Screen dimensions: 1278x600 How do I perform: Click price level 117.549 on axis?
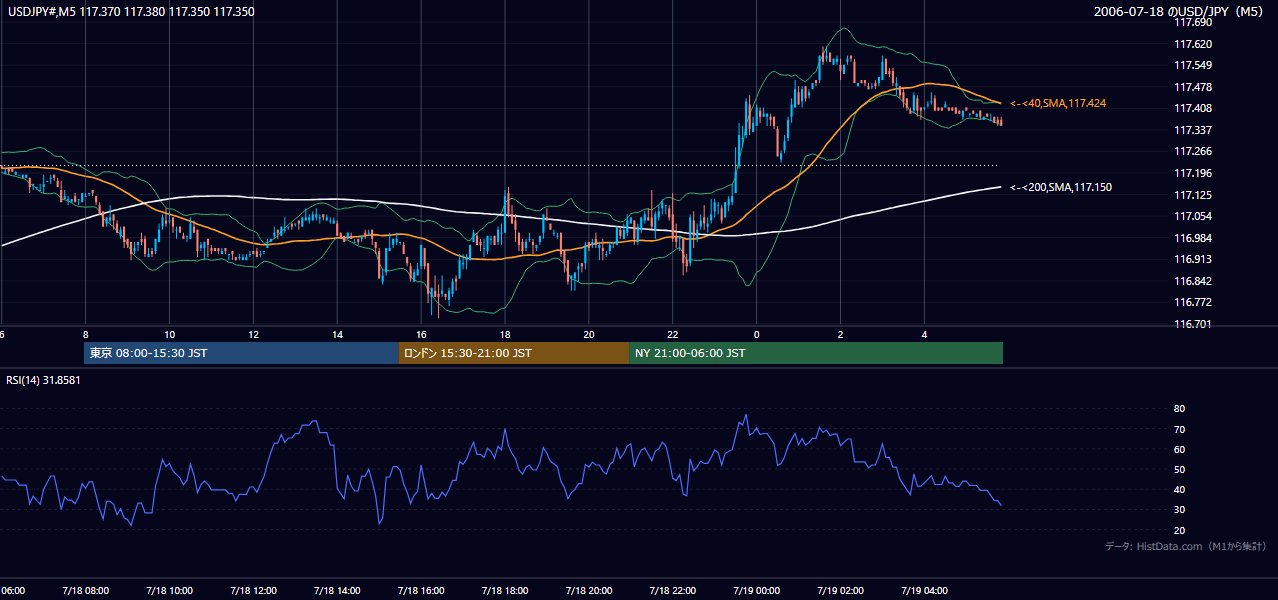click(1192, 66)
